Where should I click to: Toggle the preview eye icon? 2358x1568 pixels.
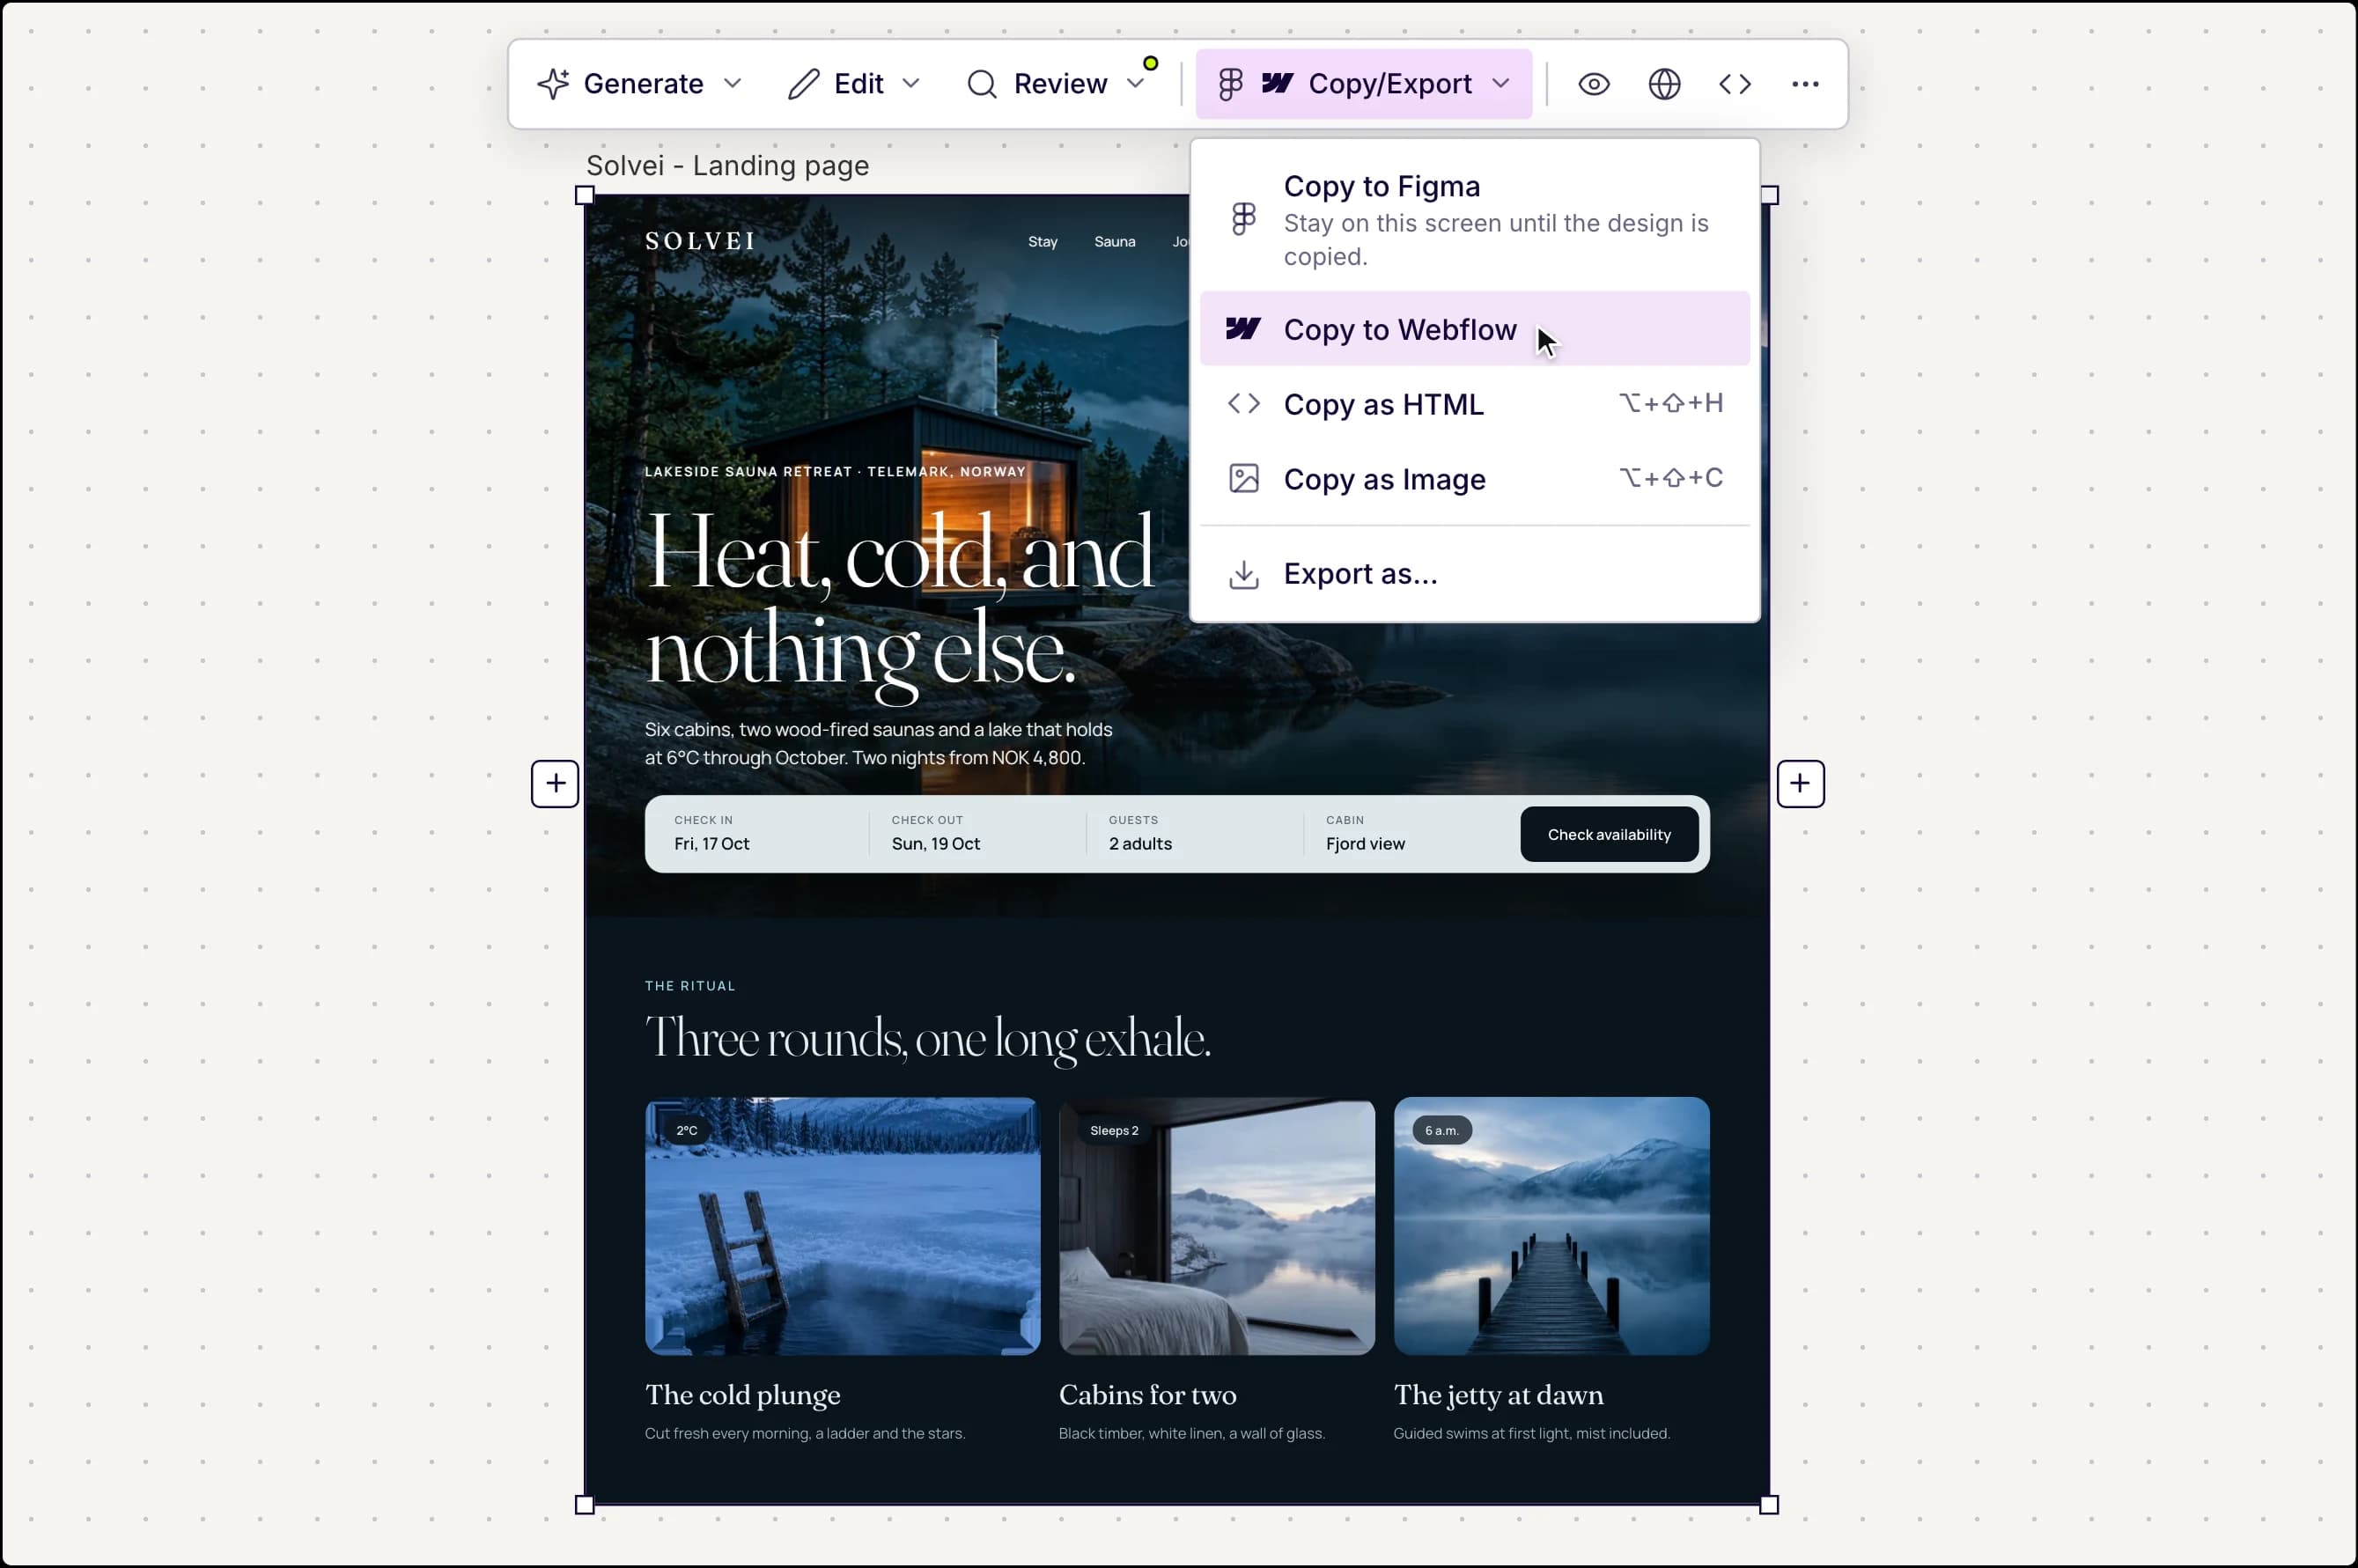(1593, 84)
